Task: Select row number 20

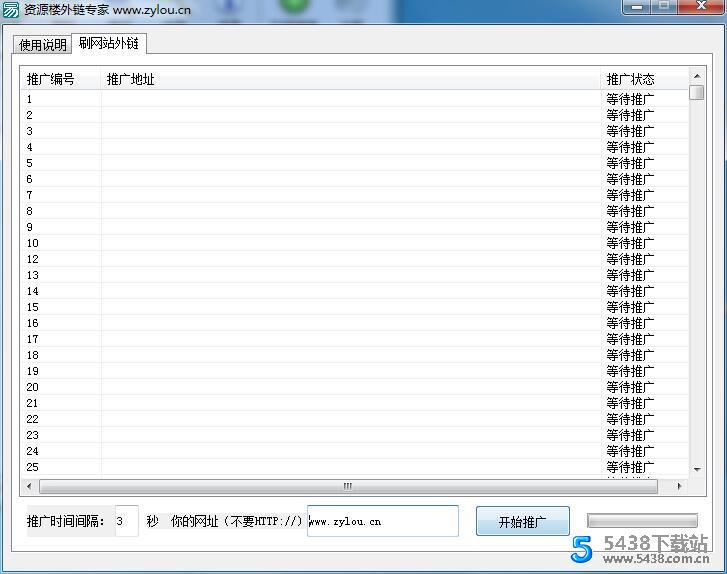Action: pyautogui.click(x=355, y=387)
